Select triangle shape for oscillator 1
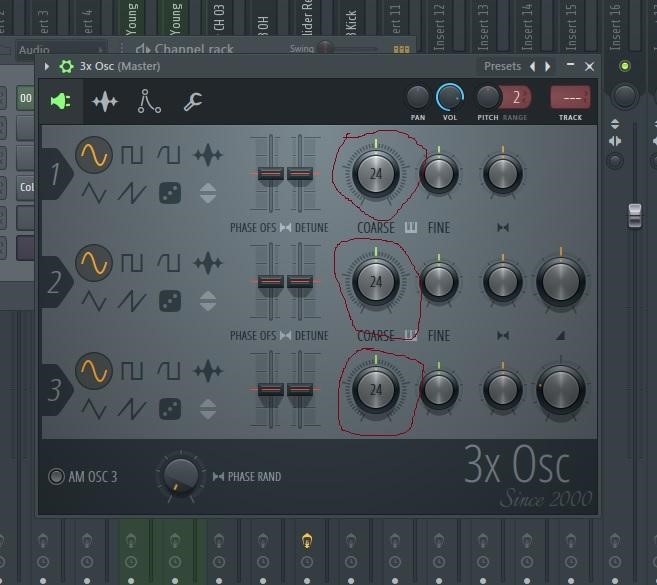This screenshot has width=657, height=585. click(94, 193)
